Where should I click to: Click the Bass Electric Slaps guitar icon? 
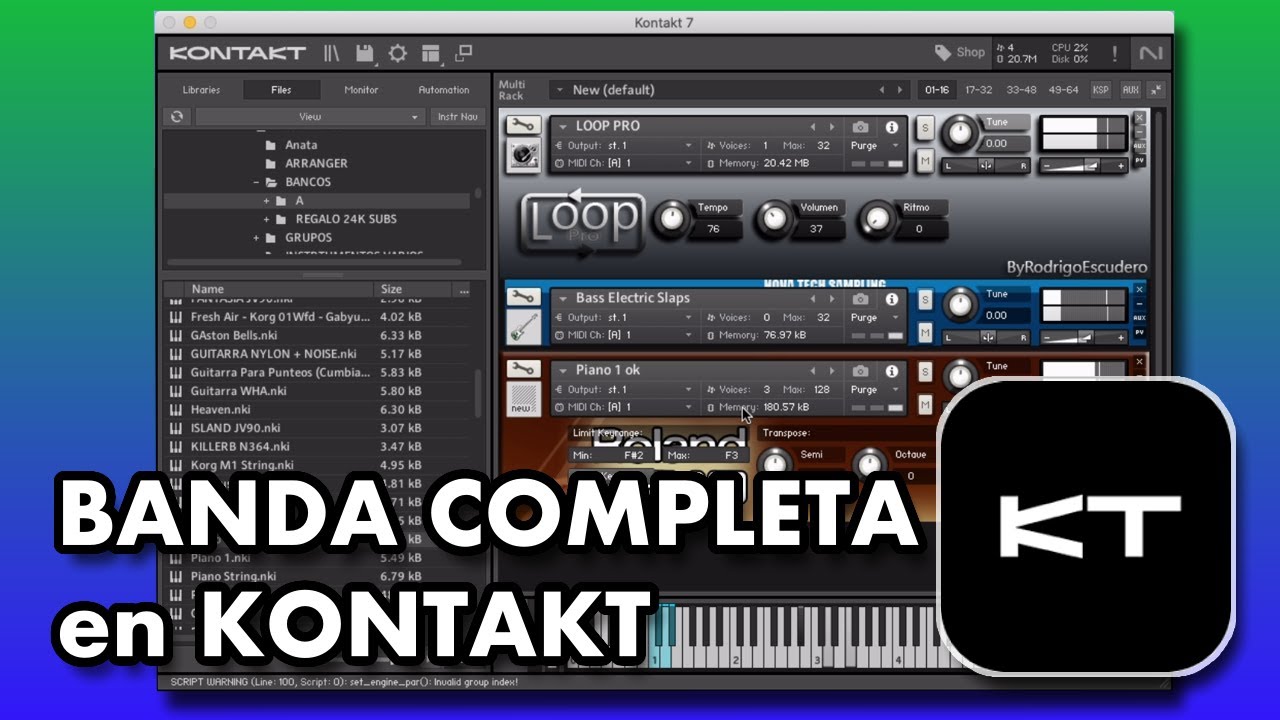521,326
